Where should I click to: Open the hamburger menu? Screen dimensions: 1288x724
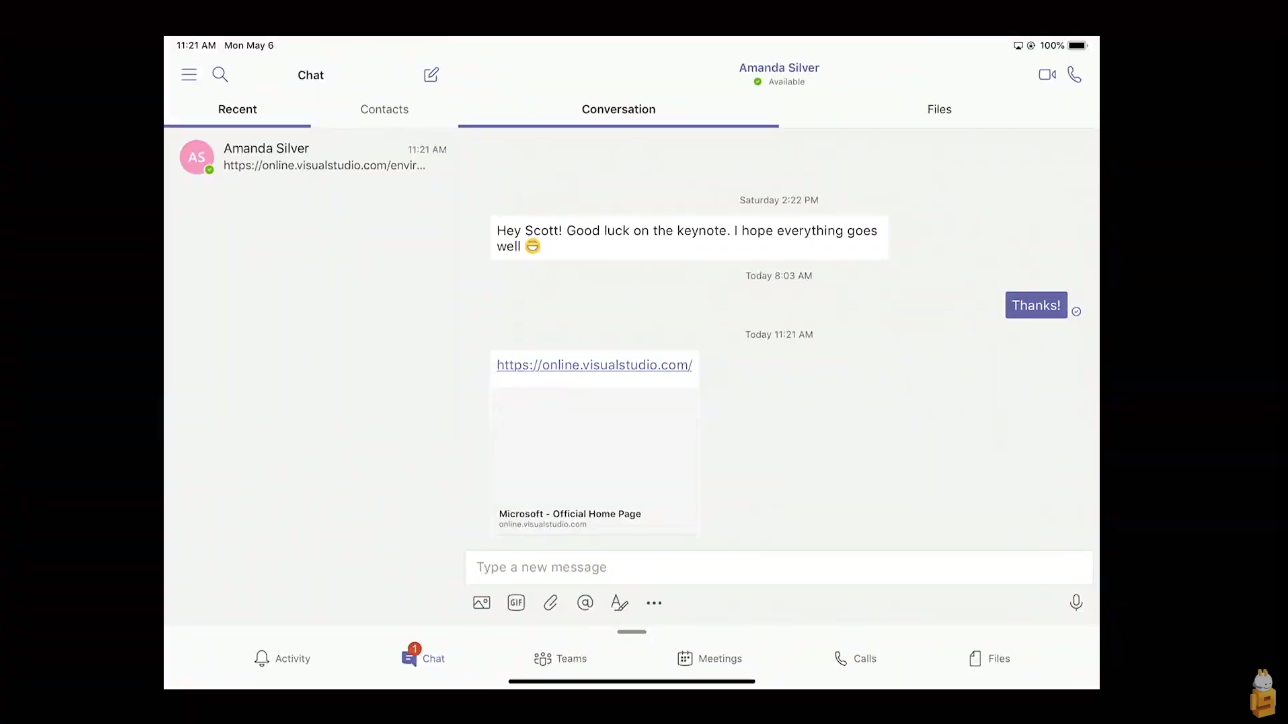coord(189,75)
